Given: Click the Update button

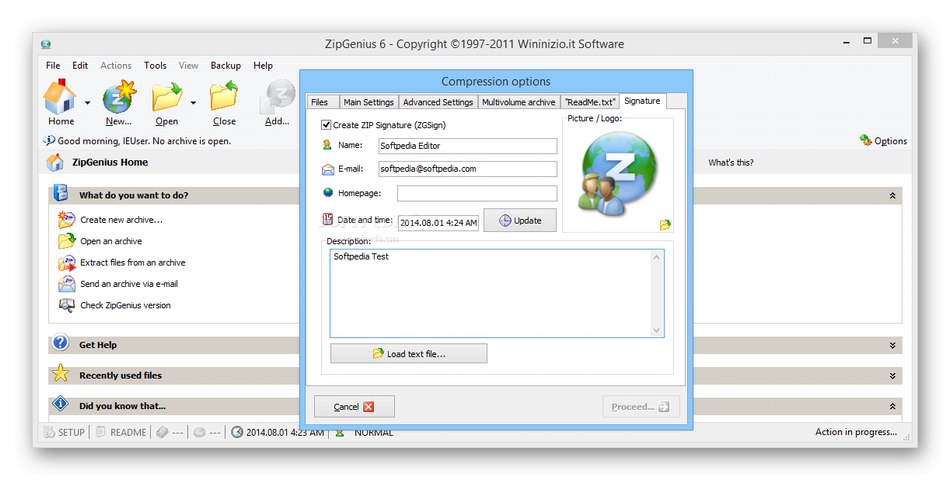Looking at the screenshot, I should click(x=520, y=221).
